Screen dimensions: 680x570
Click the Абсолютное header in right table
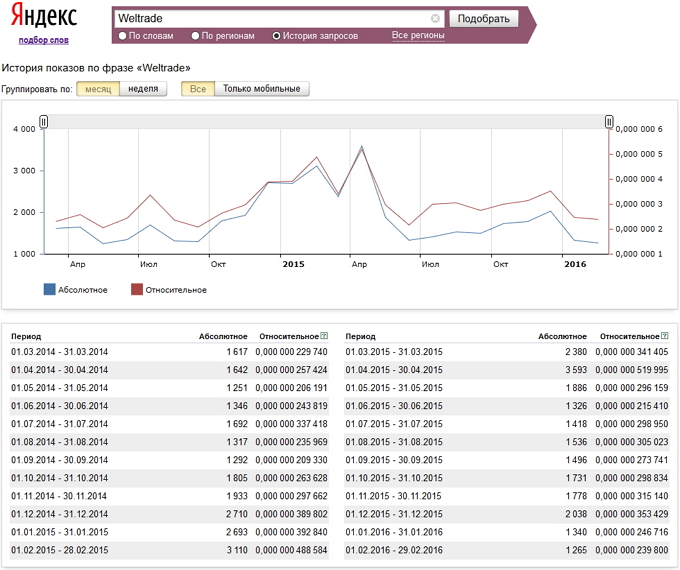(x=562, y=336)
